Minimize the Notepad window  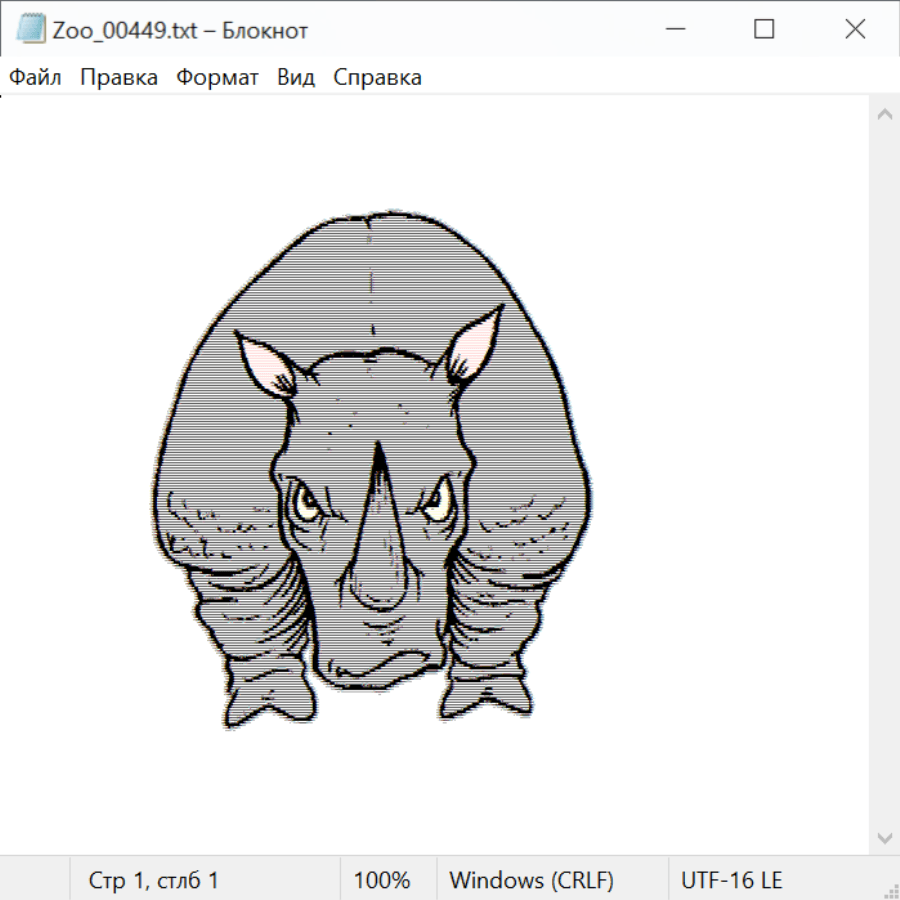pos(675,30)
